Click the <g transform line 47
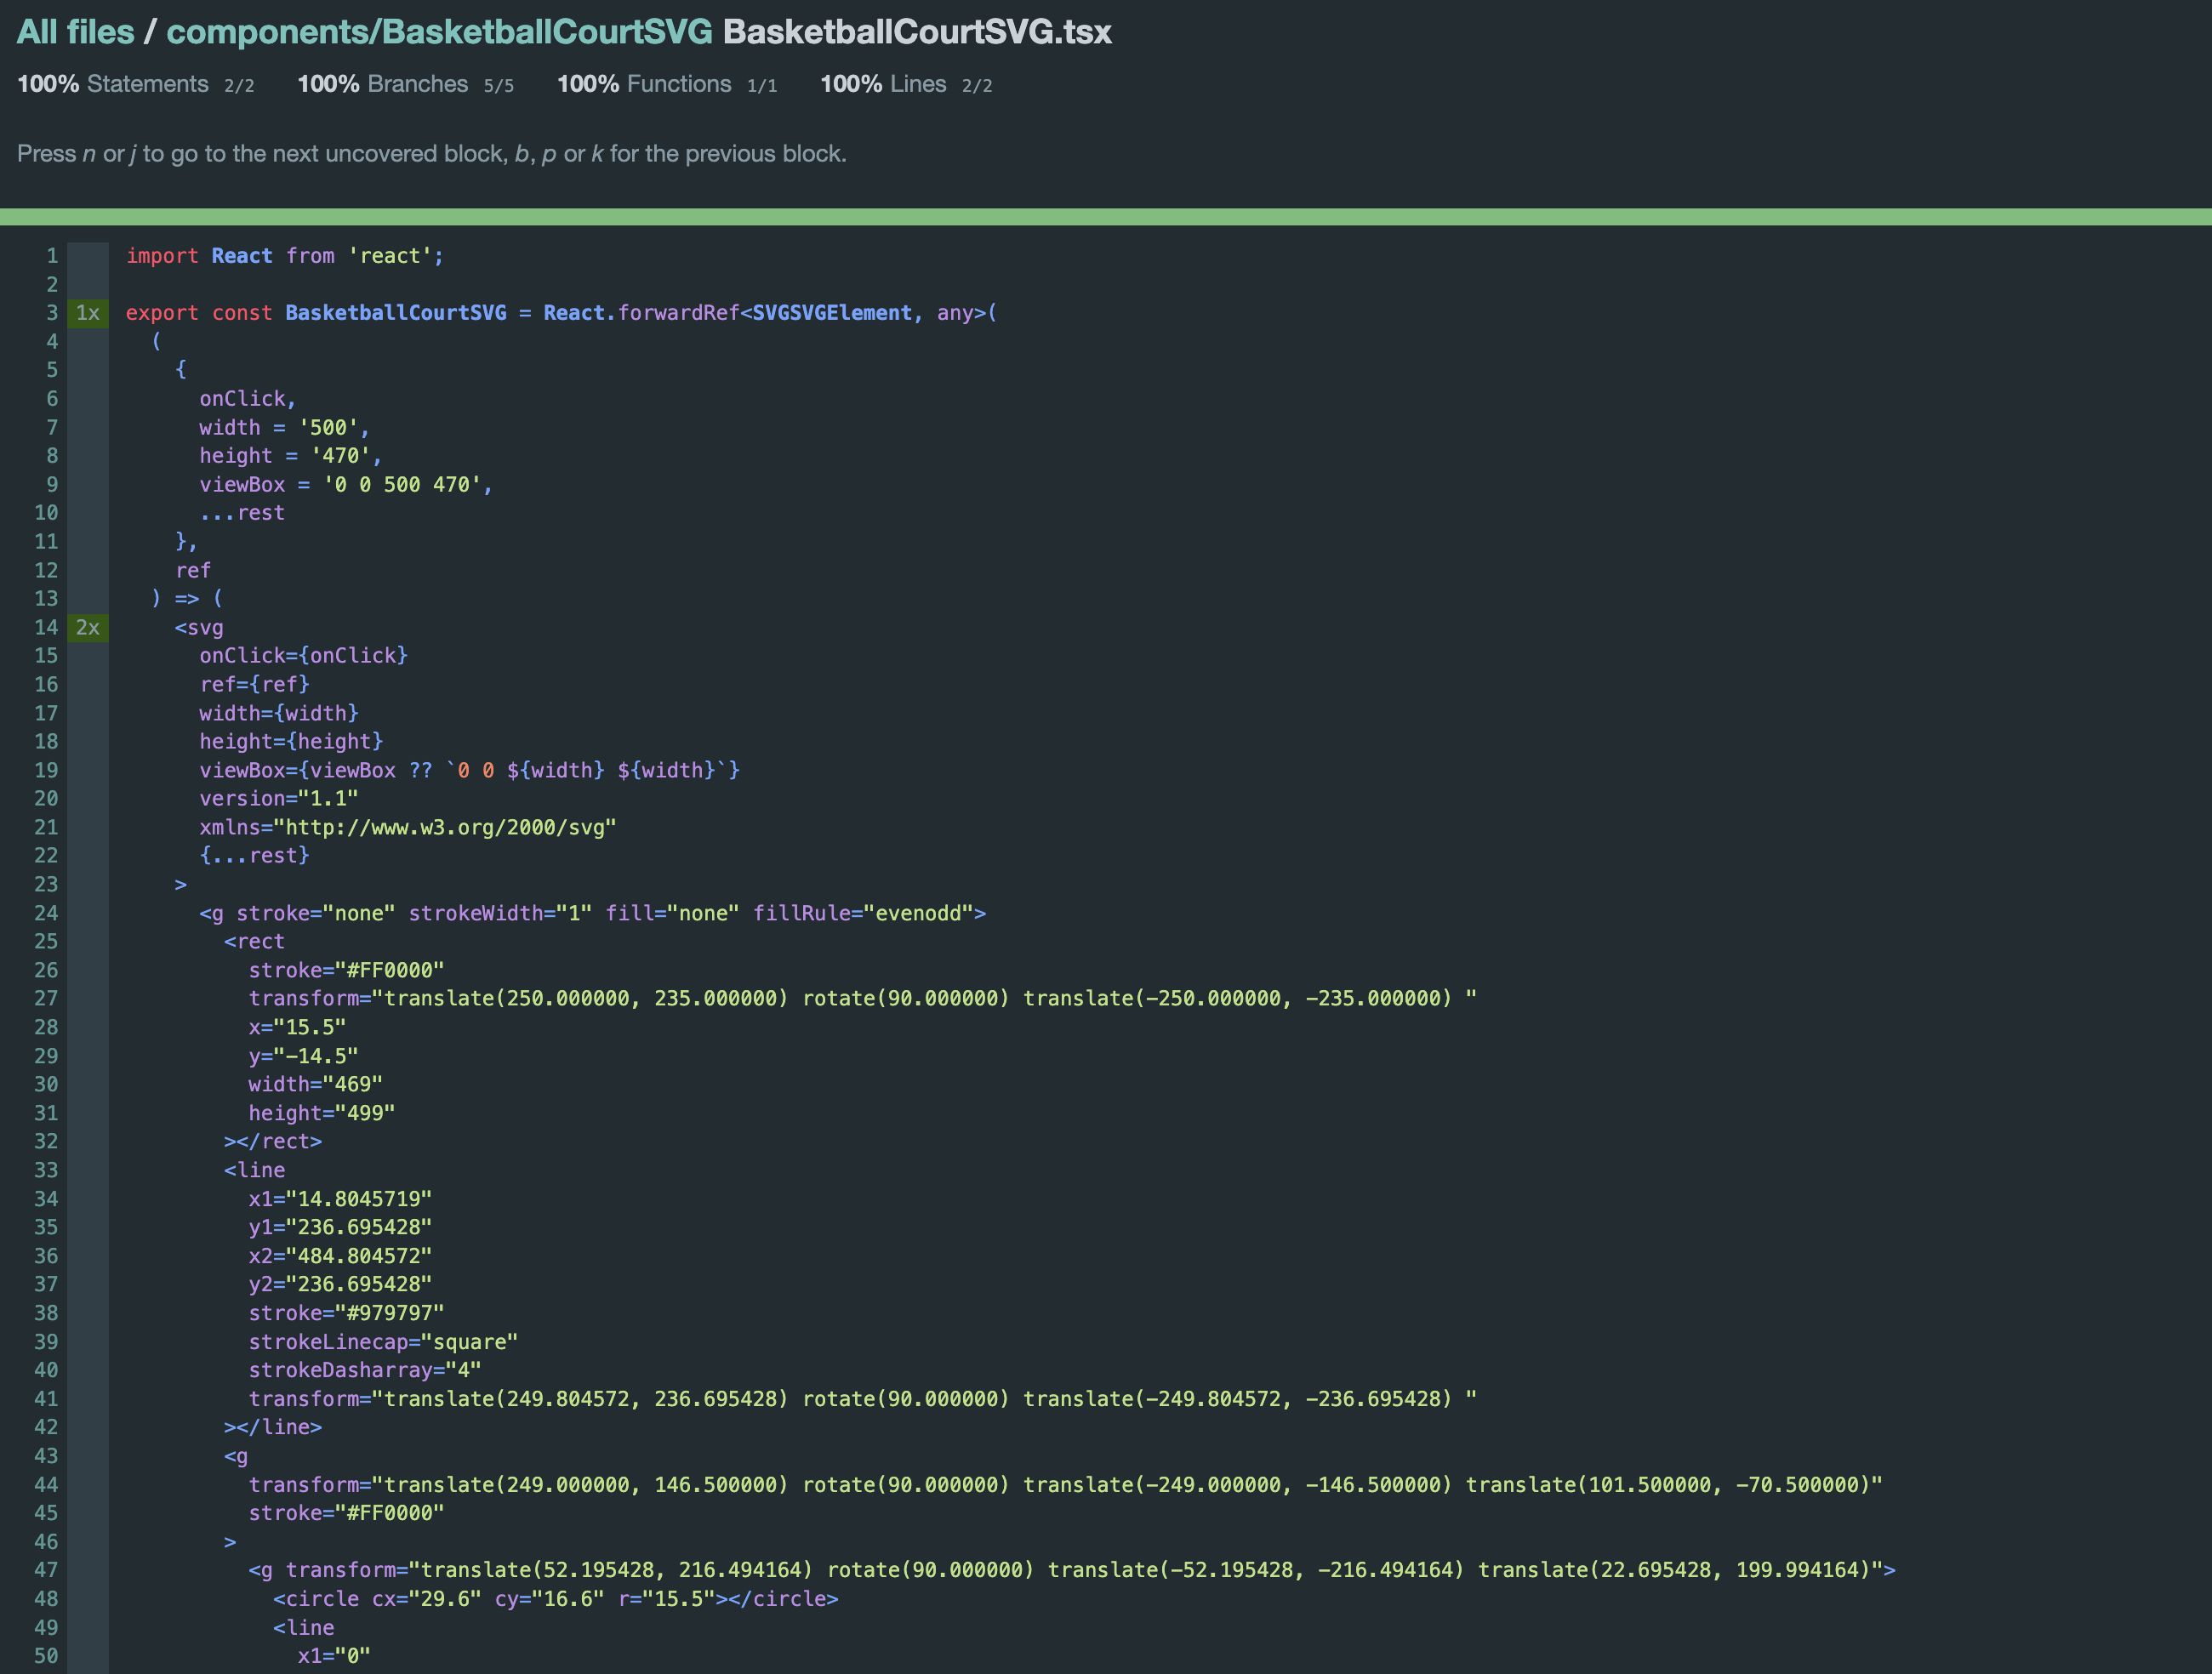 [x=1072, y=1570]
